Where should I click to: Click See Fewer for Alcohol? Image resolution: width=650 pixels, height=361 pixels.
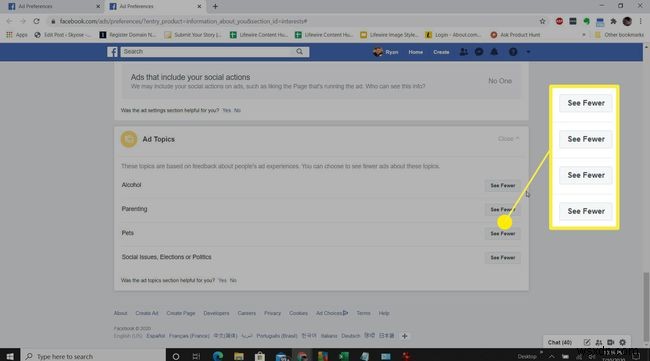coord(502,186)
